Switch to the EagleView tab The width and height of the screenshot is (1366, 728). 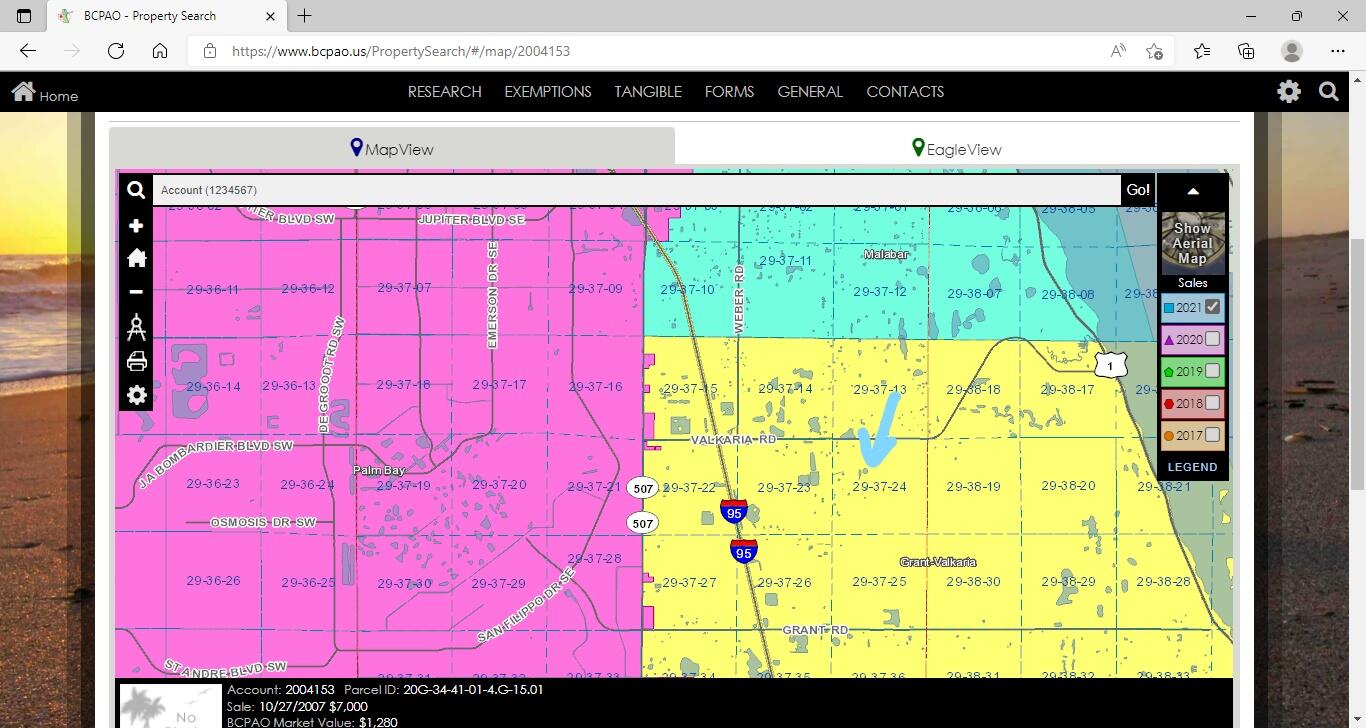point(957,149)
